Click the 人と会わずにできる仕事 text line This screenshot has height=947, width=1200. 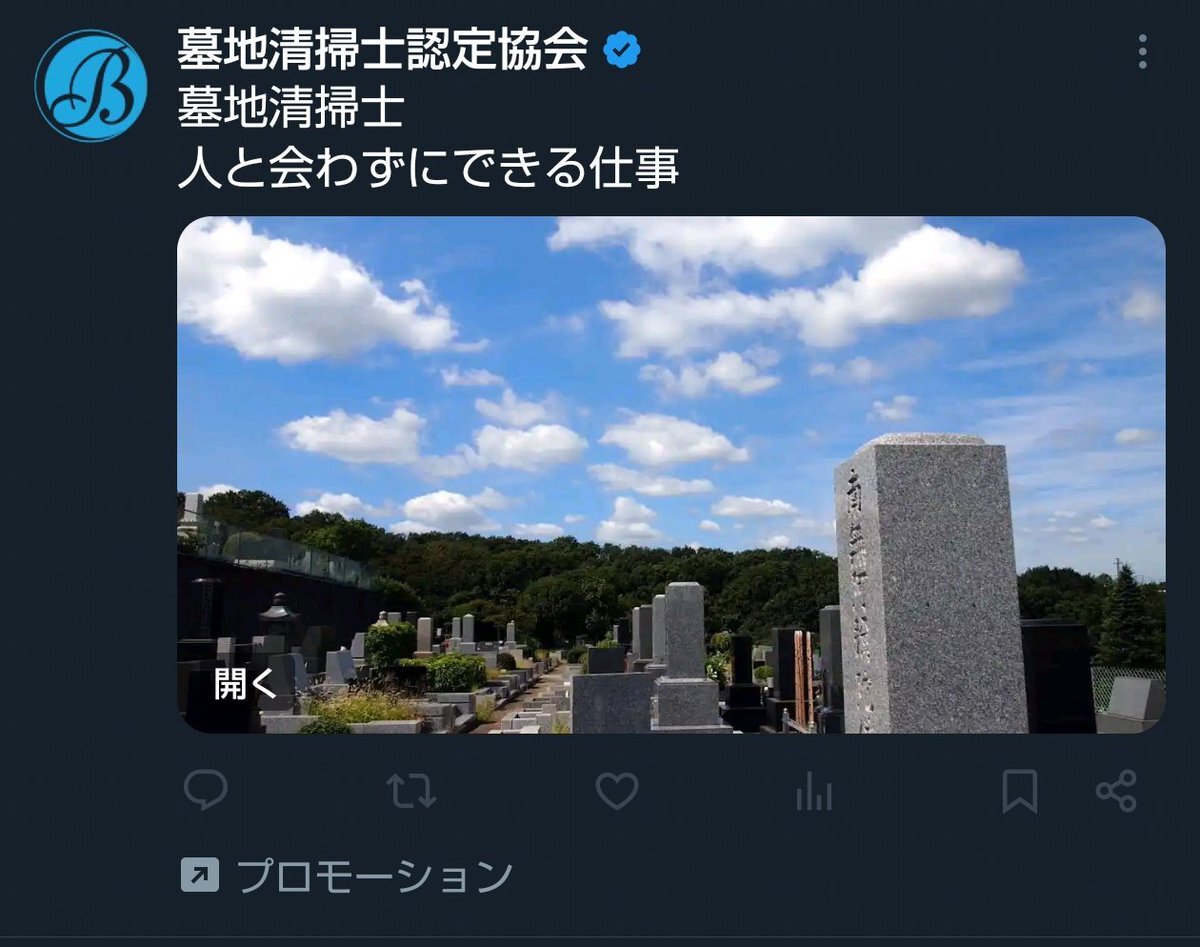point(428,168)
